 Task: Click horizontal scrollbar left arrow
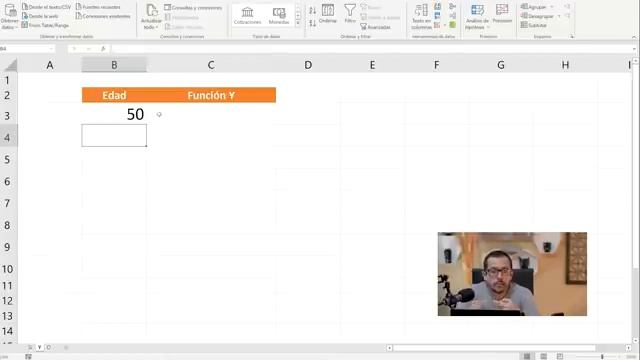click(389, 348)
